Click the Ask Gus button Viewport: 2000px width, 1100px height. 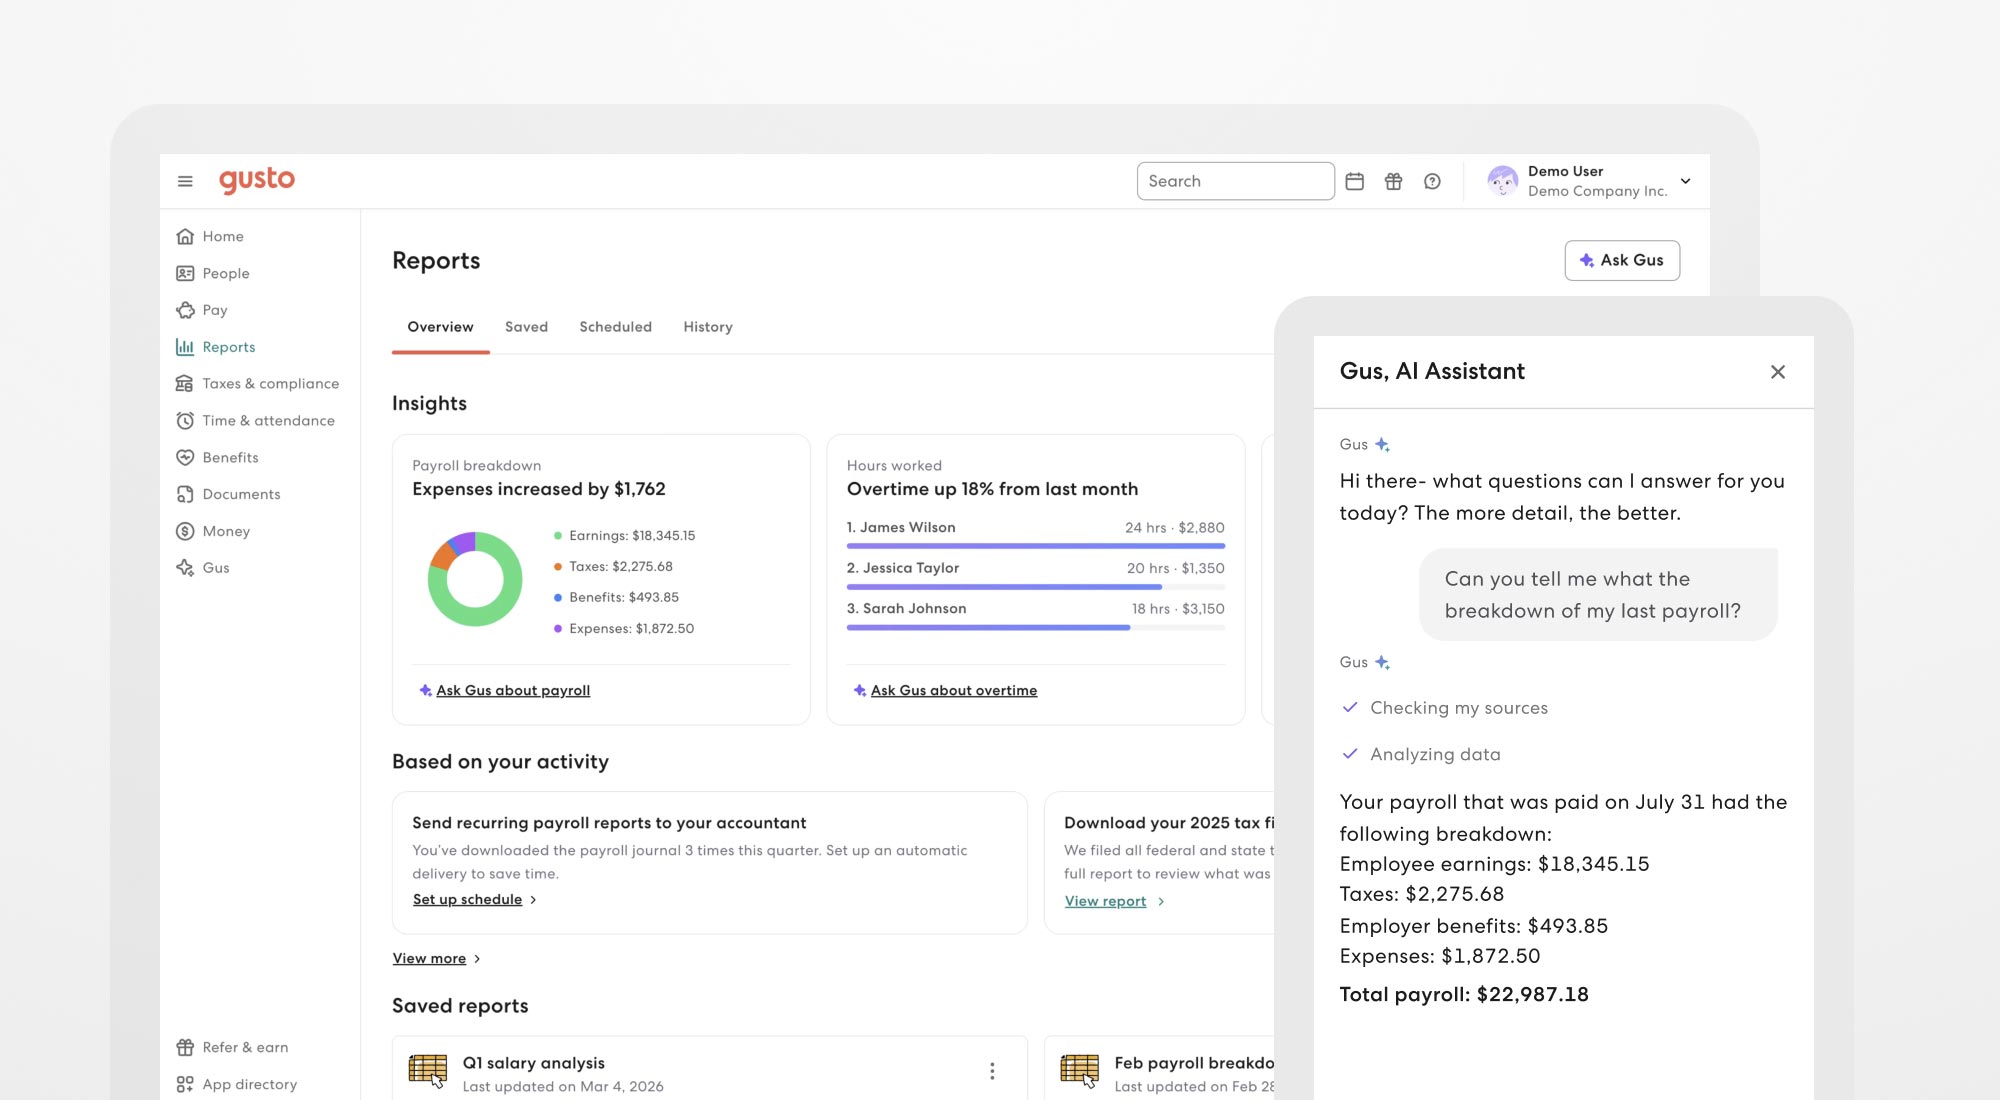pos(1622,260)
